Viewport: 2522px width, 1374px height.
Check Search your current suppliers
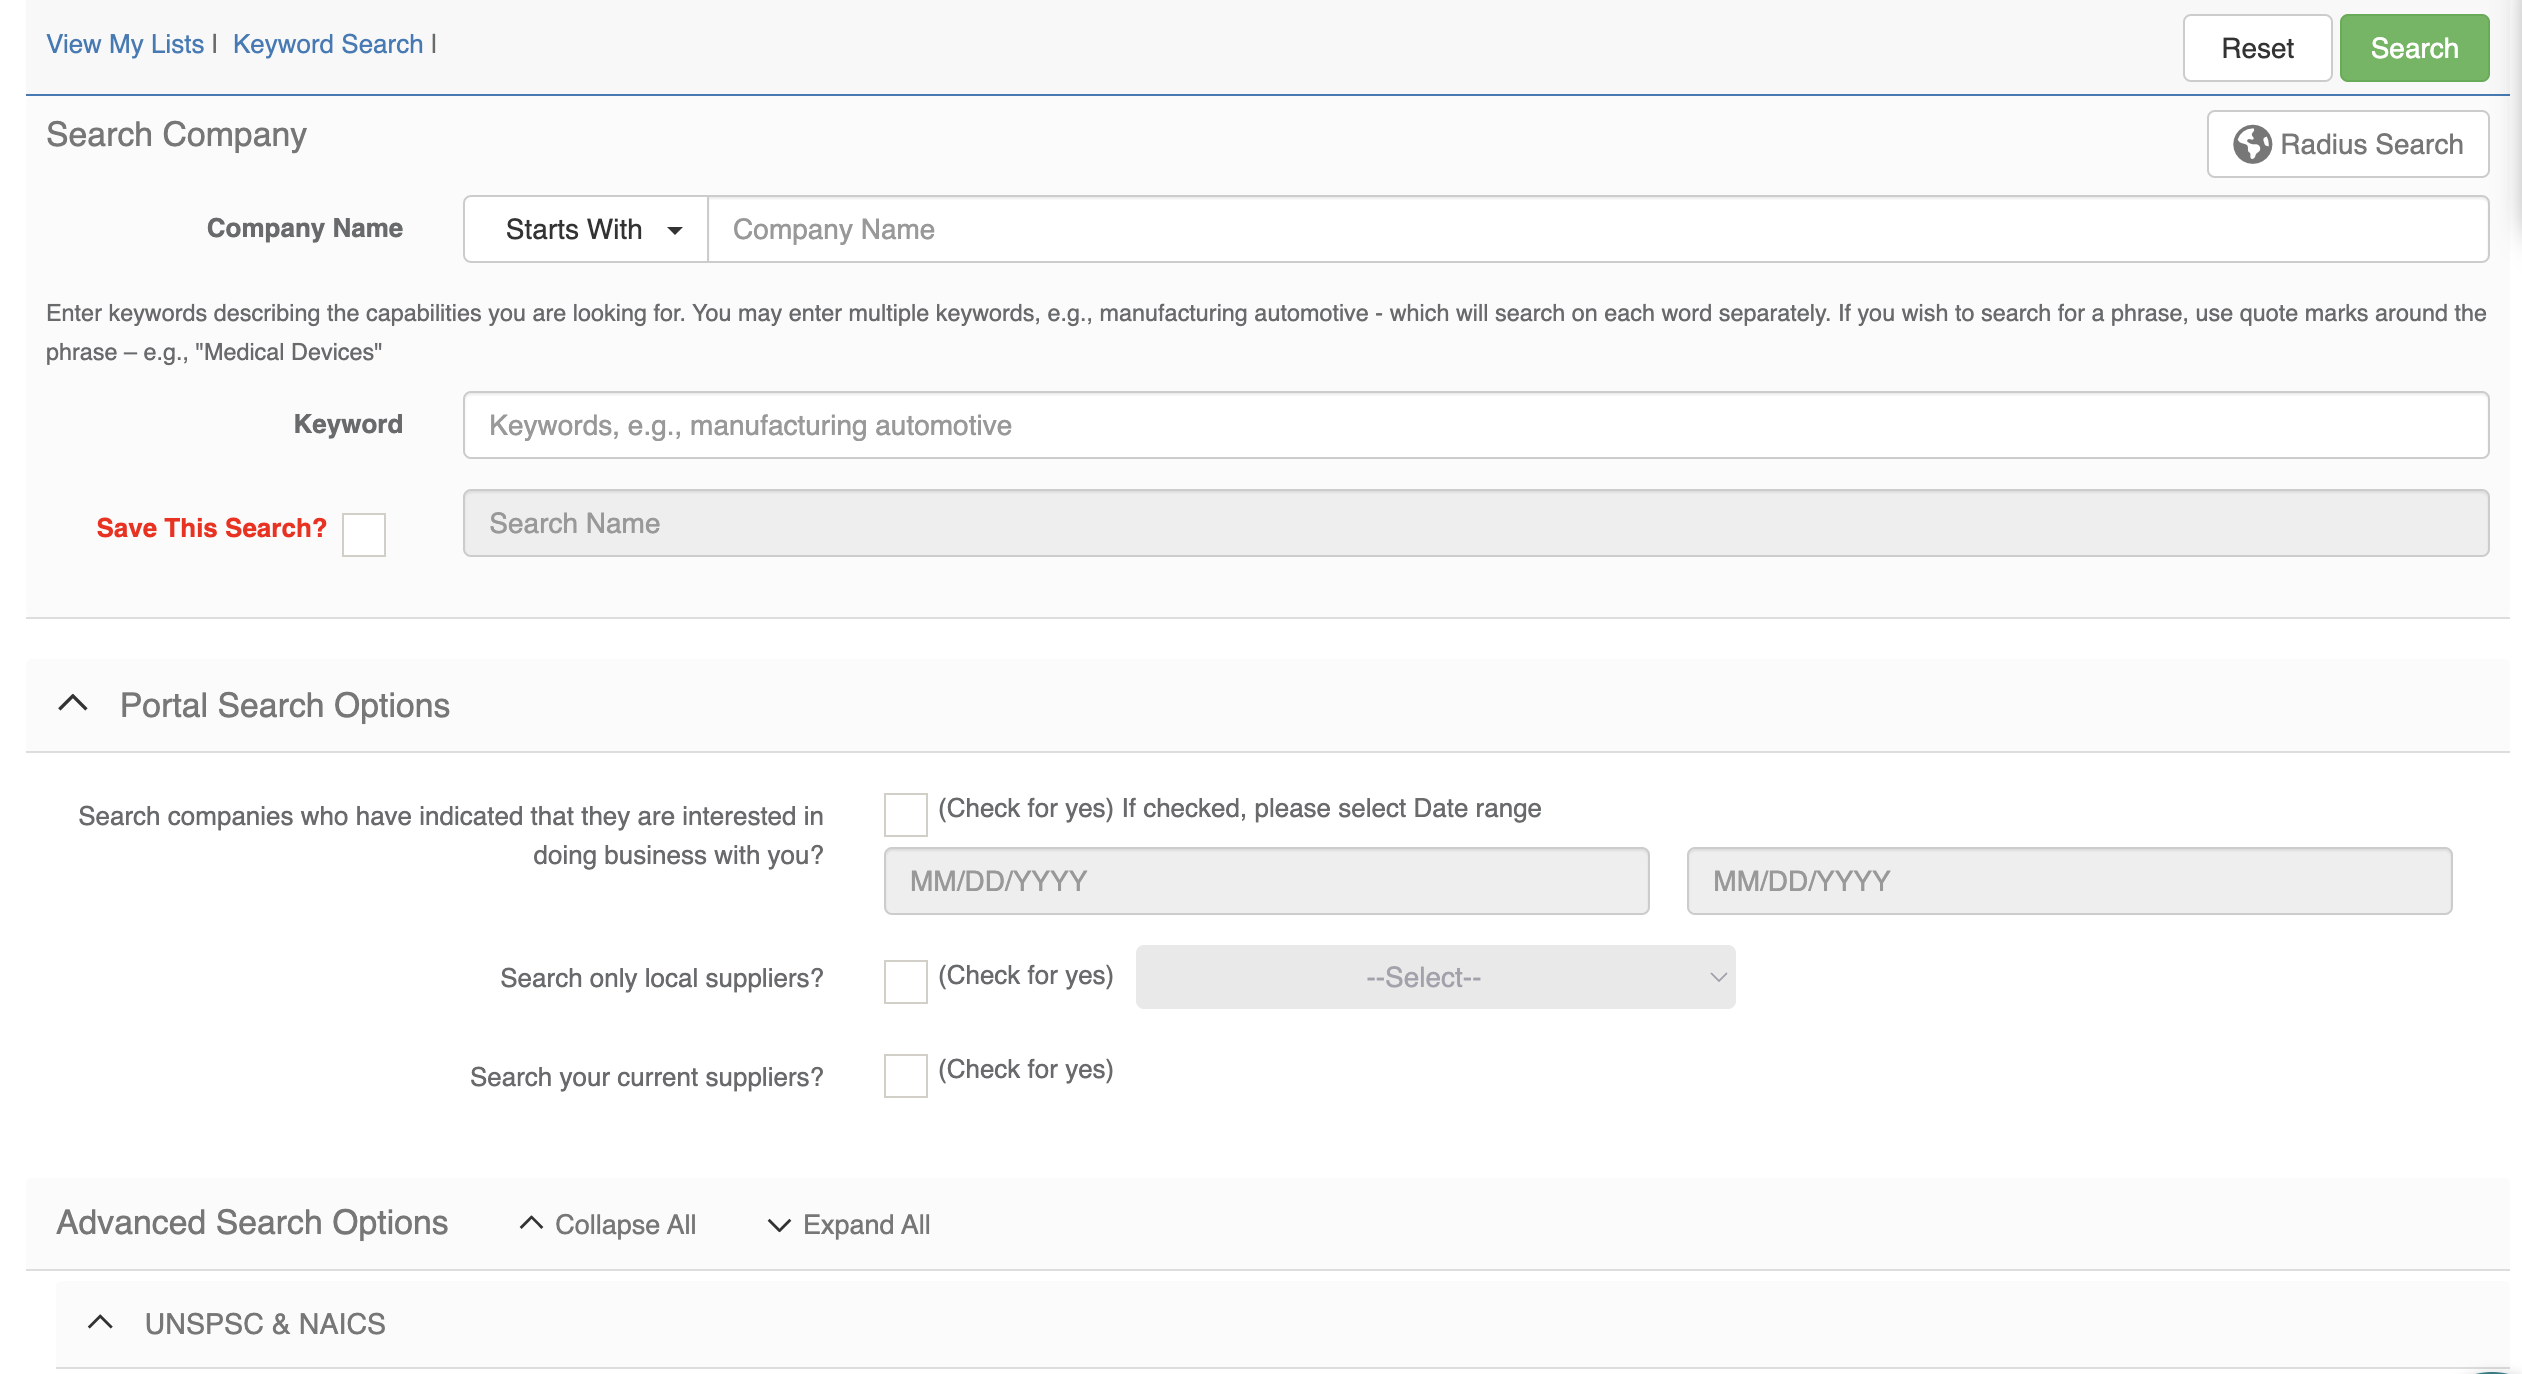click(x=904, y=1076)
